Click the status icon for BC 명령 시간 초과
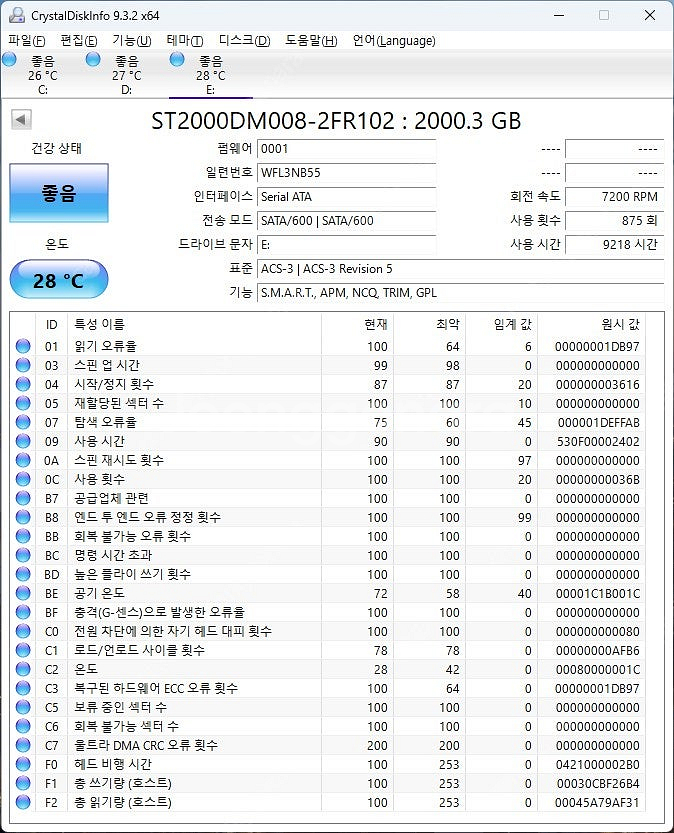Image resolution: width=674 pixels, height=833 pixels. point(23,555)
